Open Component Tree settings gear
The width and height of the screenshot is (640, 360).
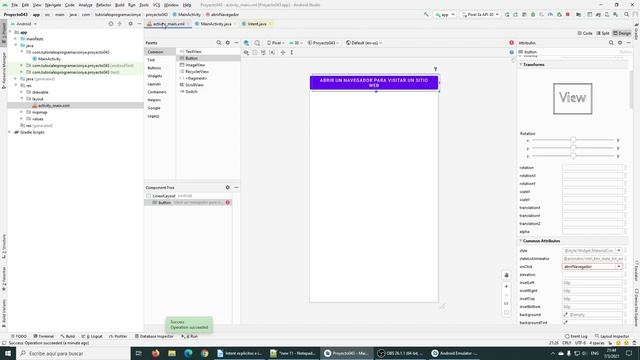pos(228,187)
